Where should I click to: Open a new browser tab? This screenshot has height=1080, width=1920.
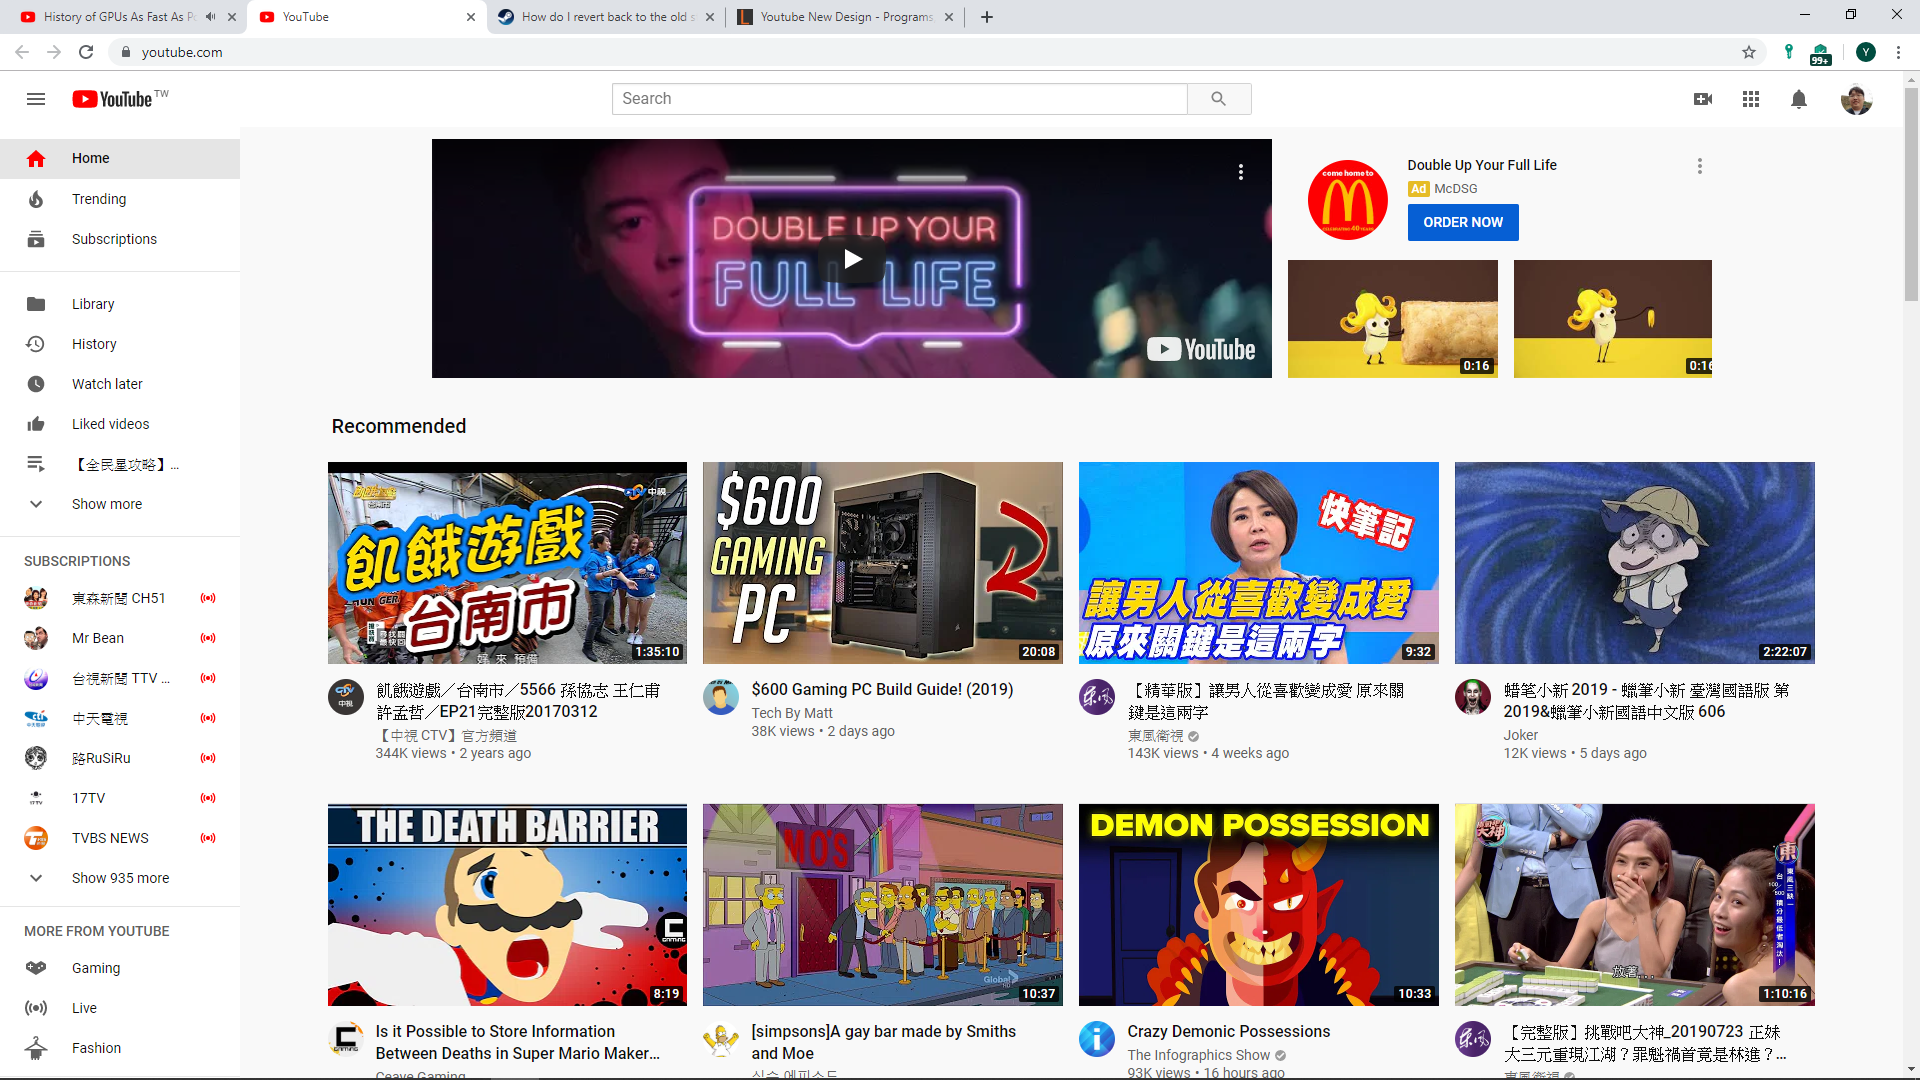click(987, 17)
